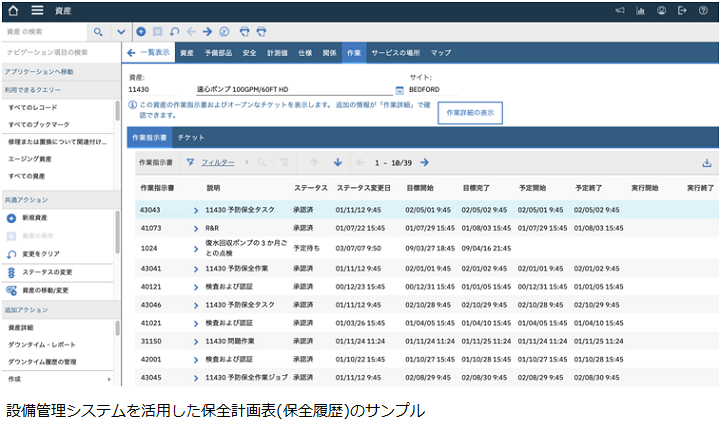Click the navigation item search field
This screenshot has width=720, height=429.
[61, 52]
